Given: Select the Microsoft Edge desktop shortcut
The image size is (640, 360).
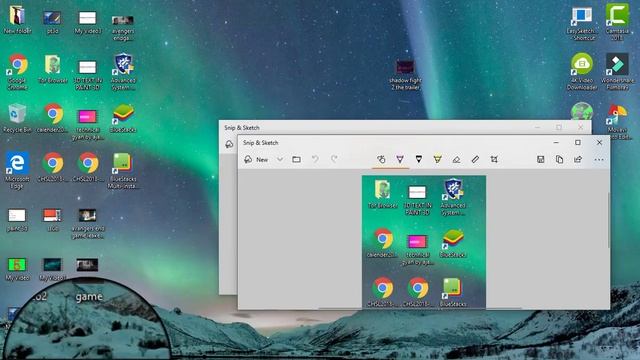Looking at the screenshot, I should tap(17, 171).
